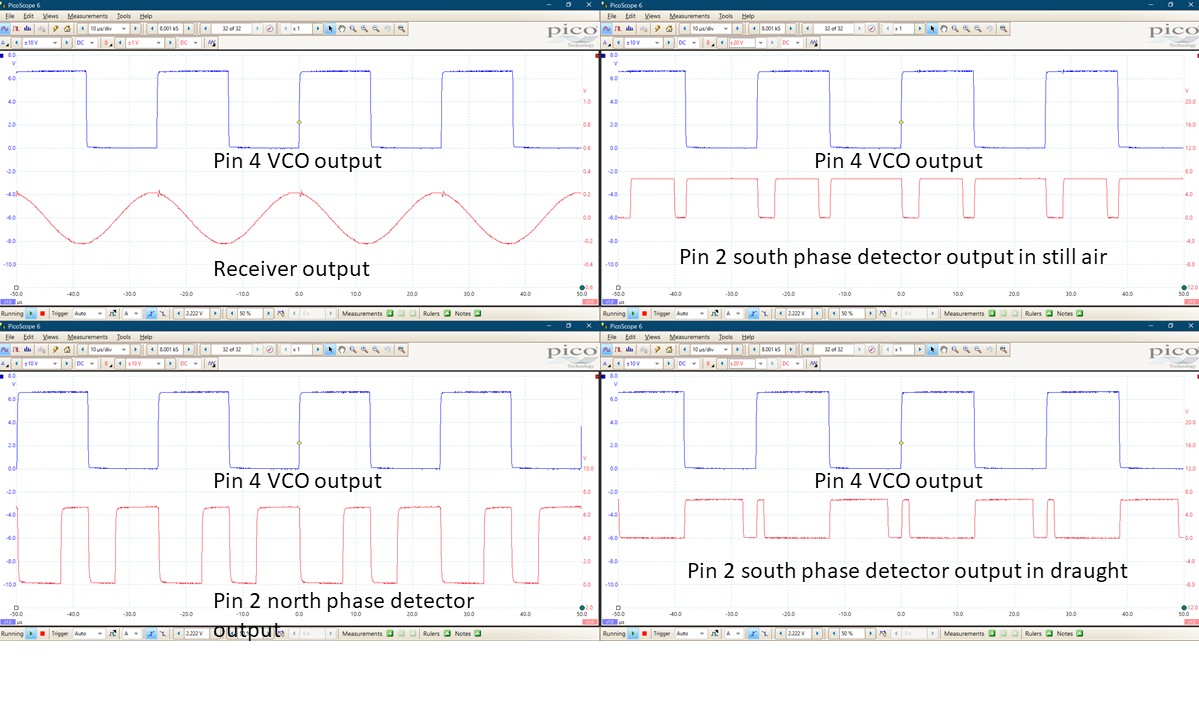The width and height of the screenshot is (1199, 710).
Task: Select the normal selection pointer tool
Action: (330, 28)
